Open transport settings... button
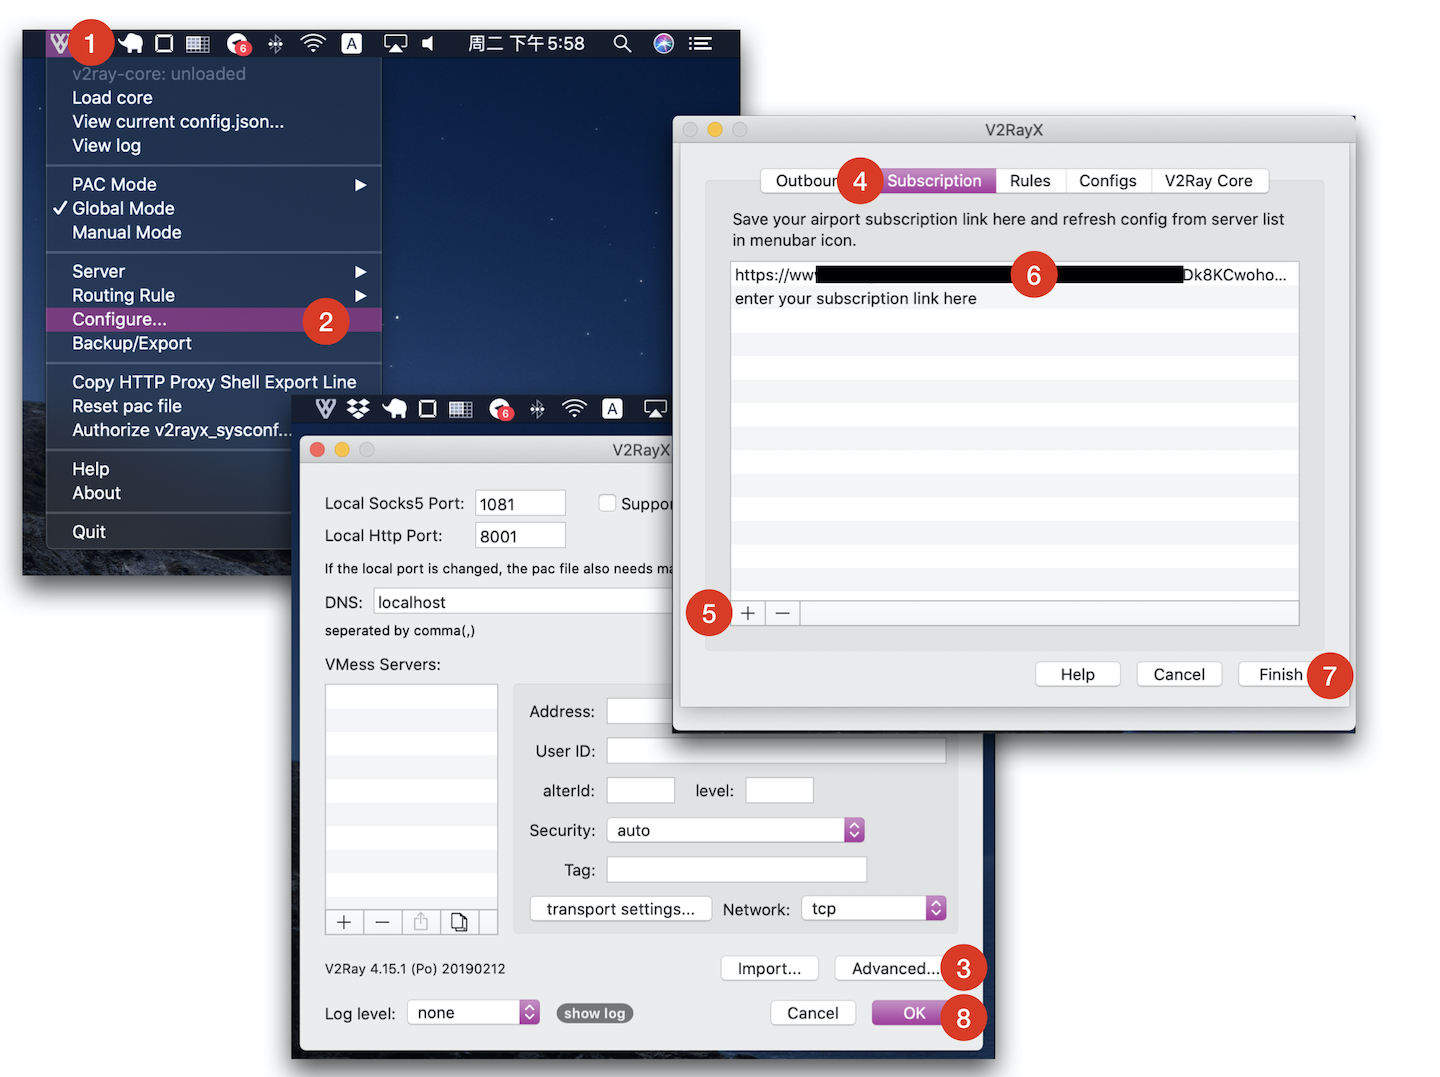The width and height of the screenshot is (1440, 1077). click(620, 909)
